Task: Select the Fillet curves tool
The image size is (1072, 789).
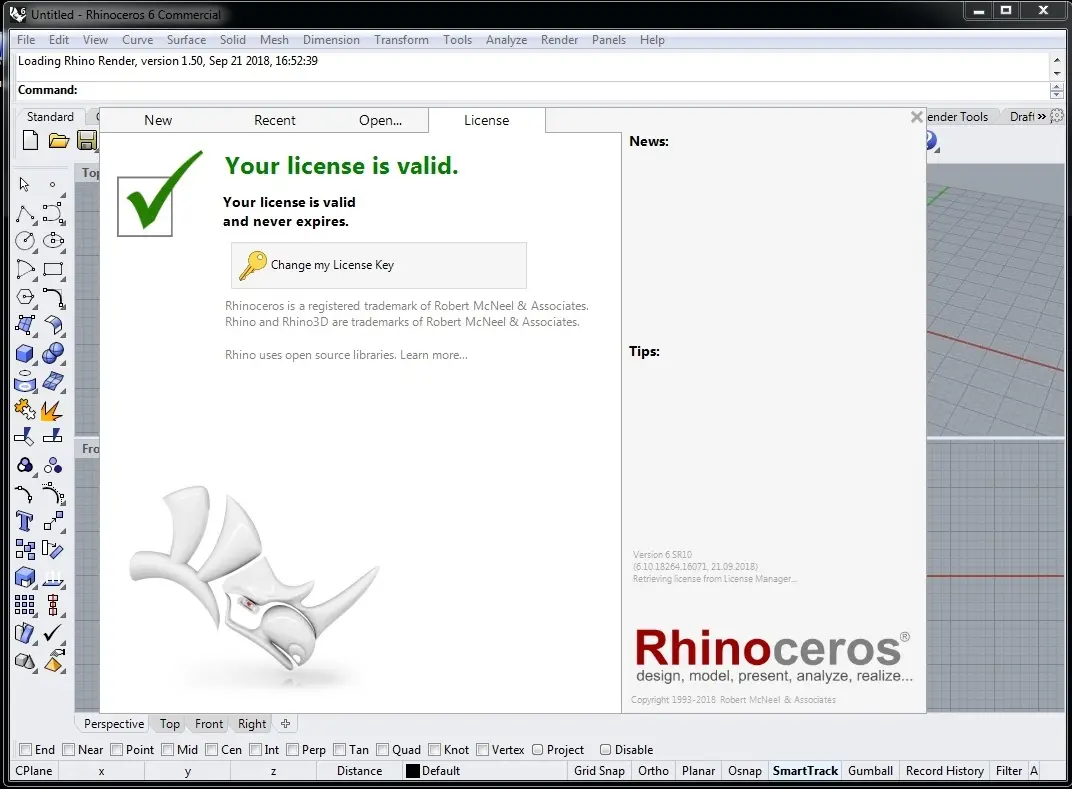Action: click(x=53, y=297)
